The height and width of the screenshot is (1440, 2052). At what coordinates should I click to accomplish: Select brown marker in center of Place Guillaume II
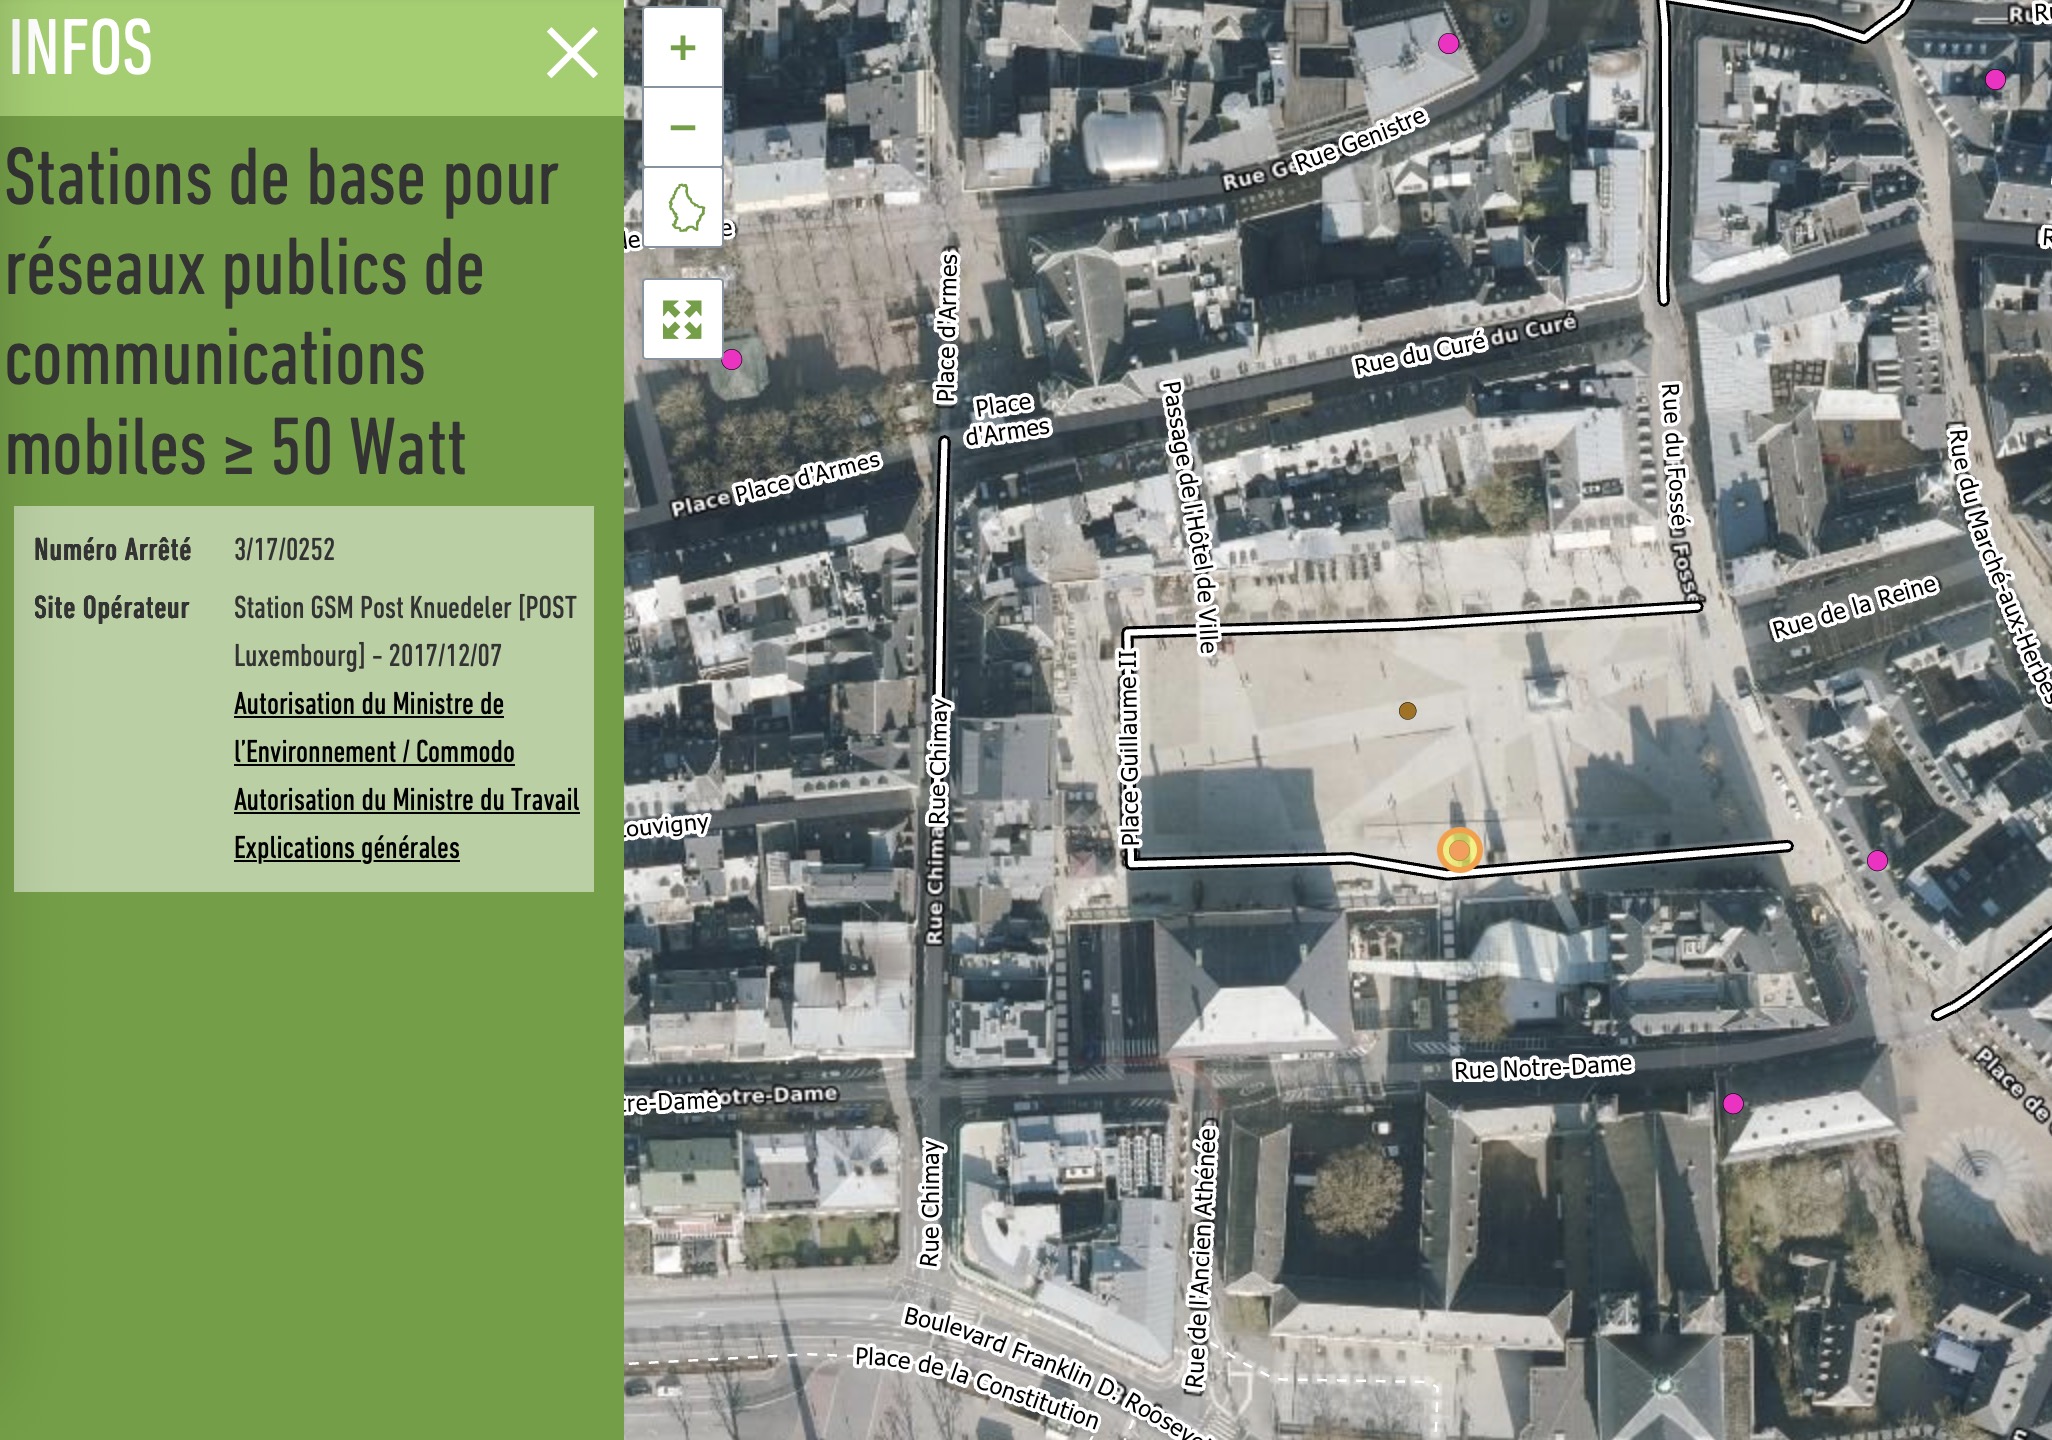click(1407, 711)
